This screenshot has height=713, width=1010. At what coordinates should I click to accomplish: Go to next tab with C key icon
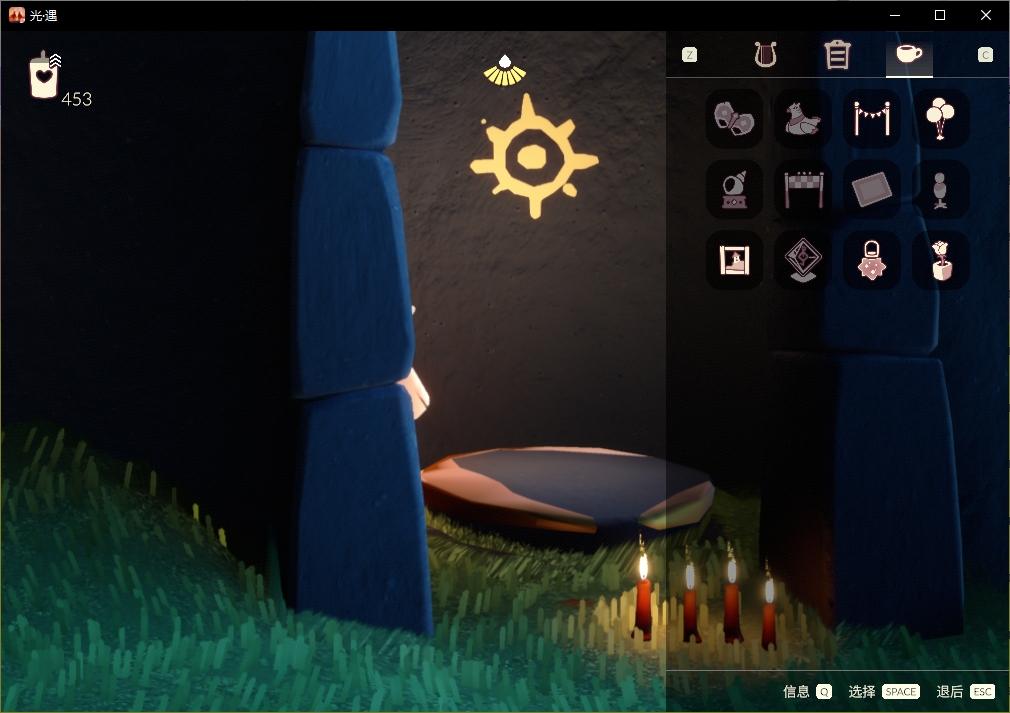(x=985, y=55)
